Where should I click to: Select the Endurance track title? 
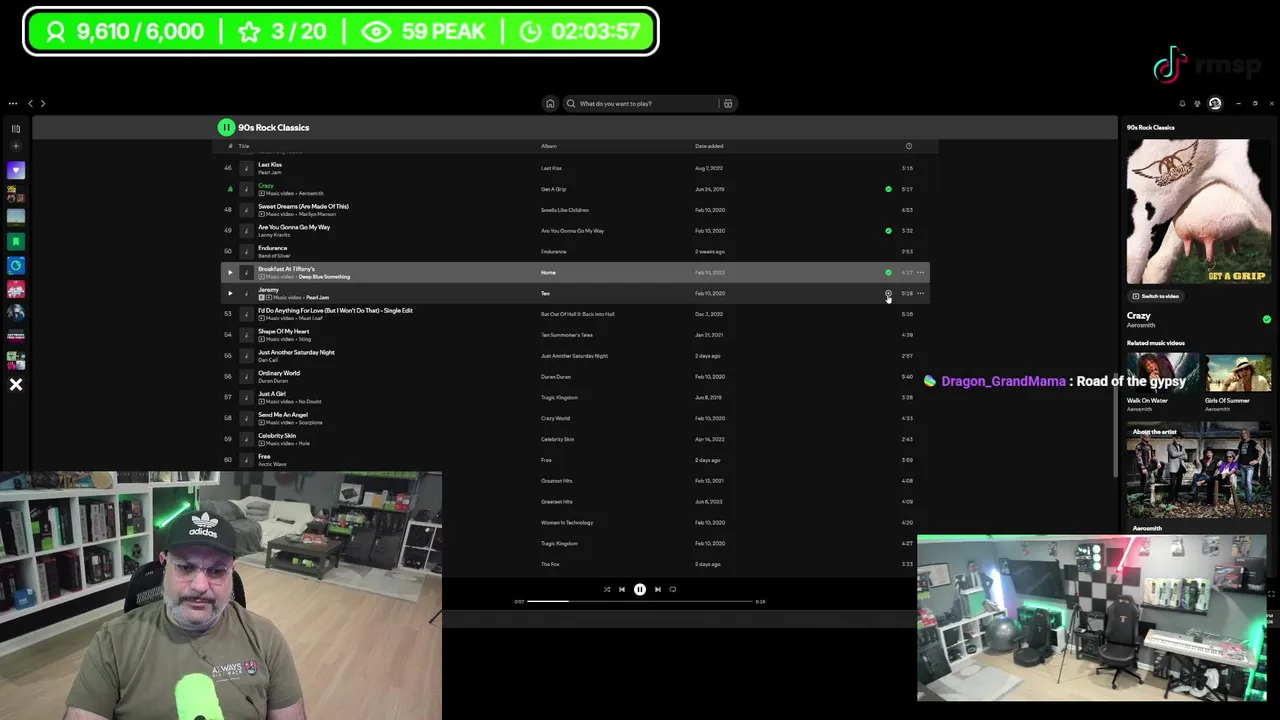tap(273, 248)
